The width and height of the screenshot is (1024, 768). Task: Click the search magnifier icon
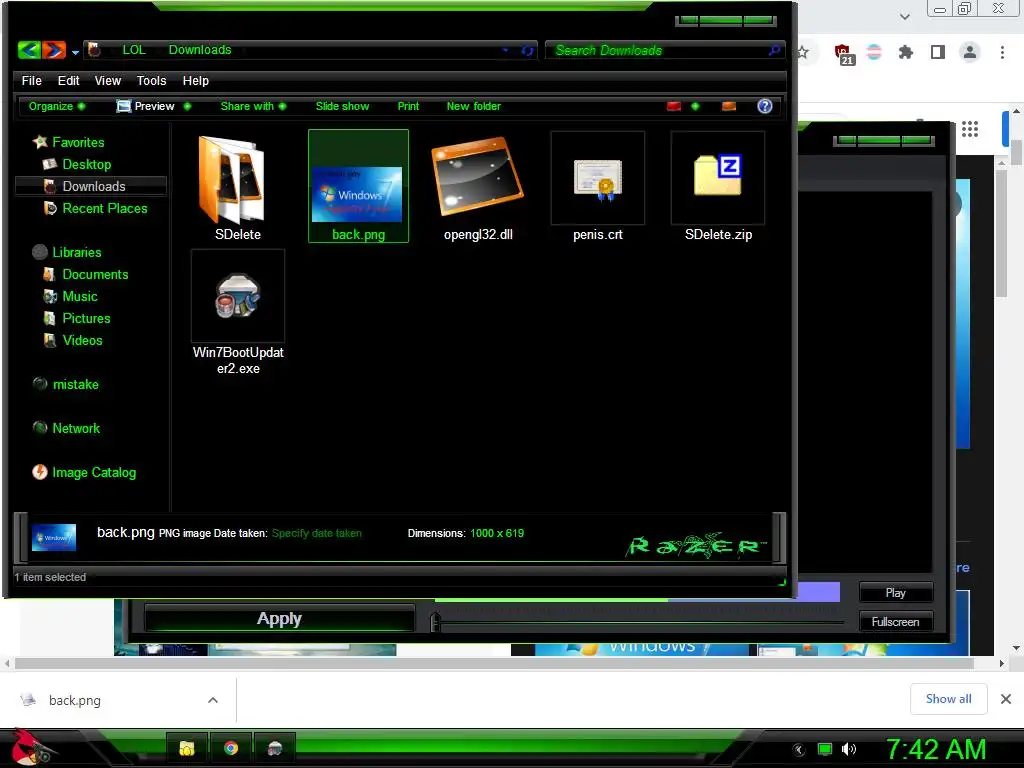[774, 50]
